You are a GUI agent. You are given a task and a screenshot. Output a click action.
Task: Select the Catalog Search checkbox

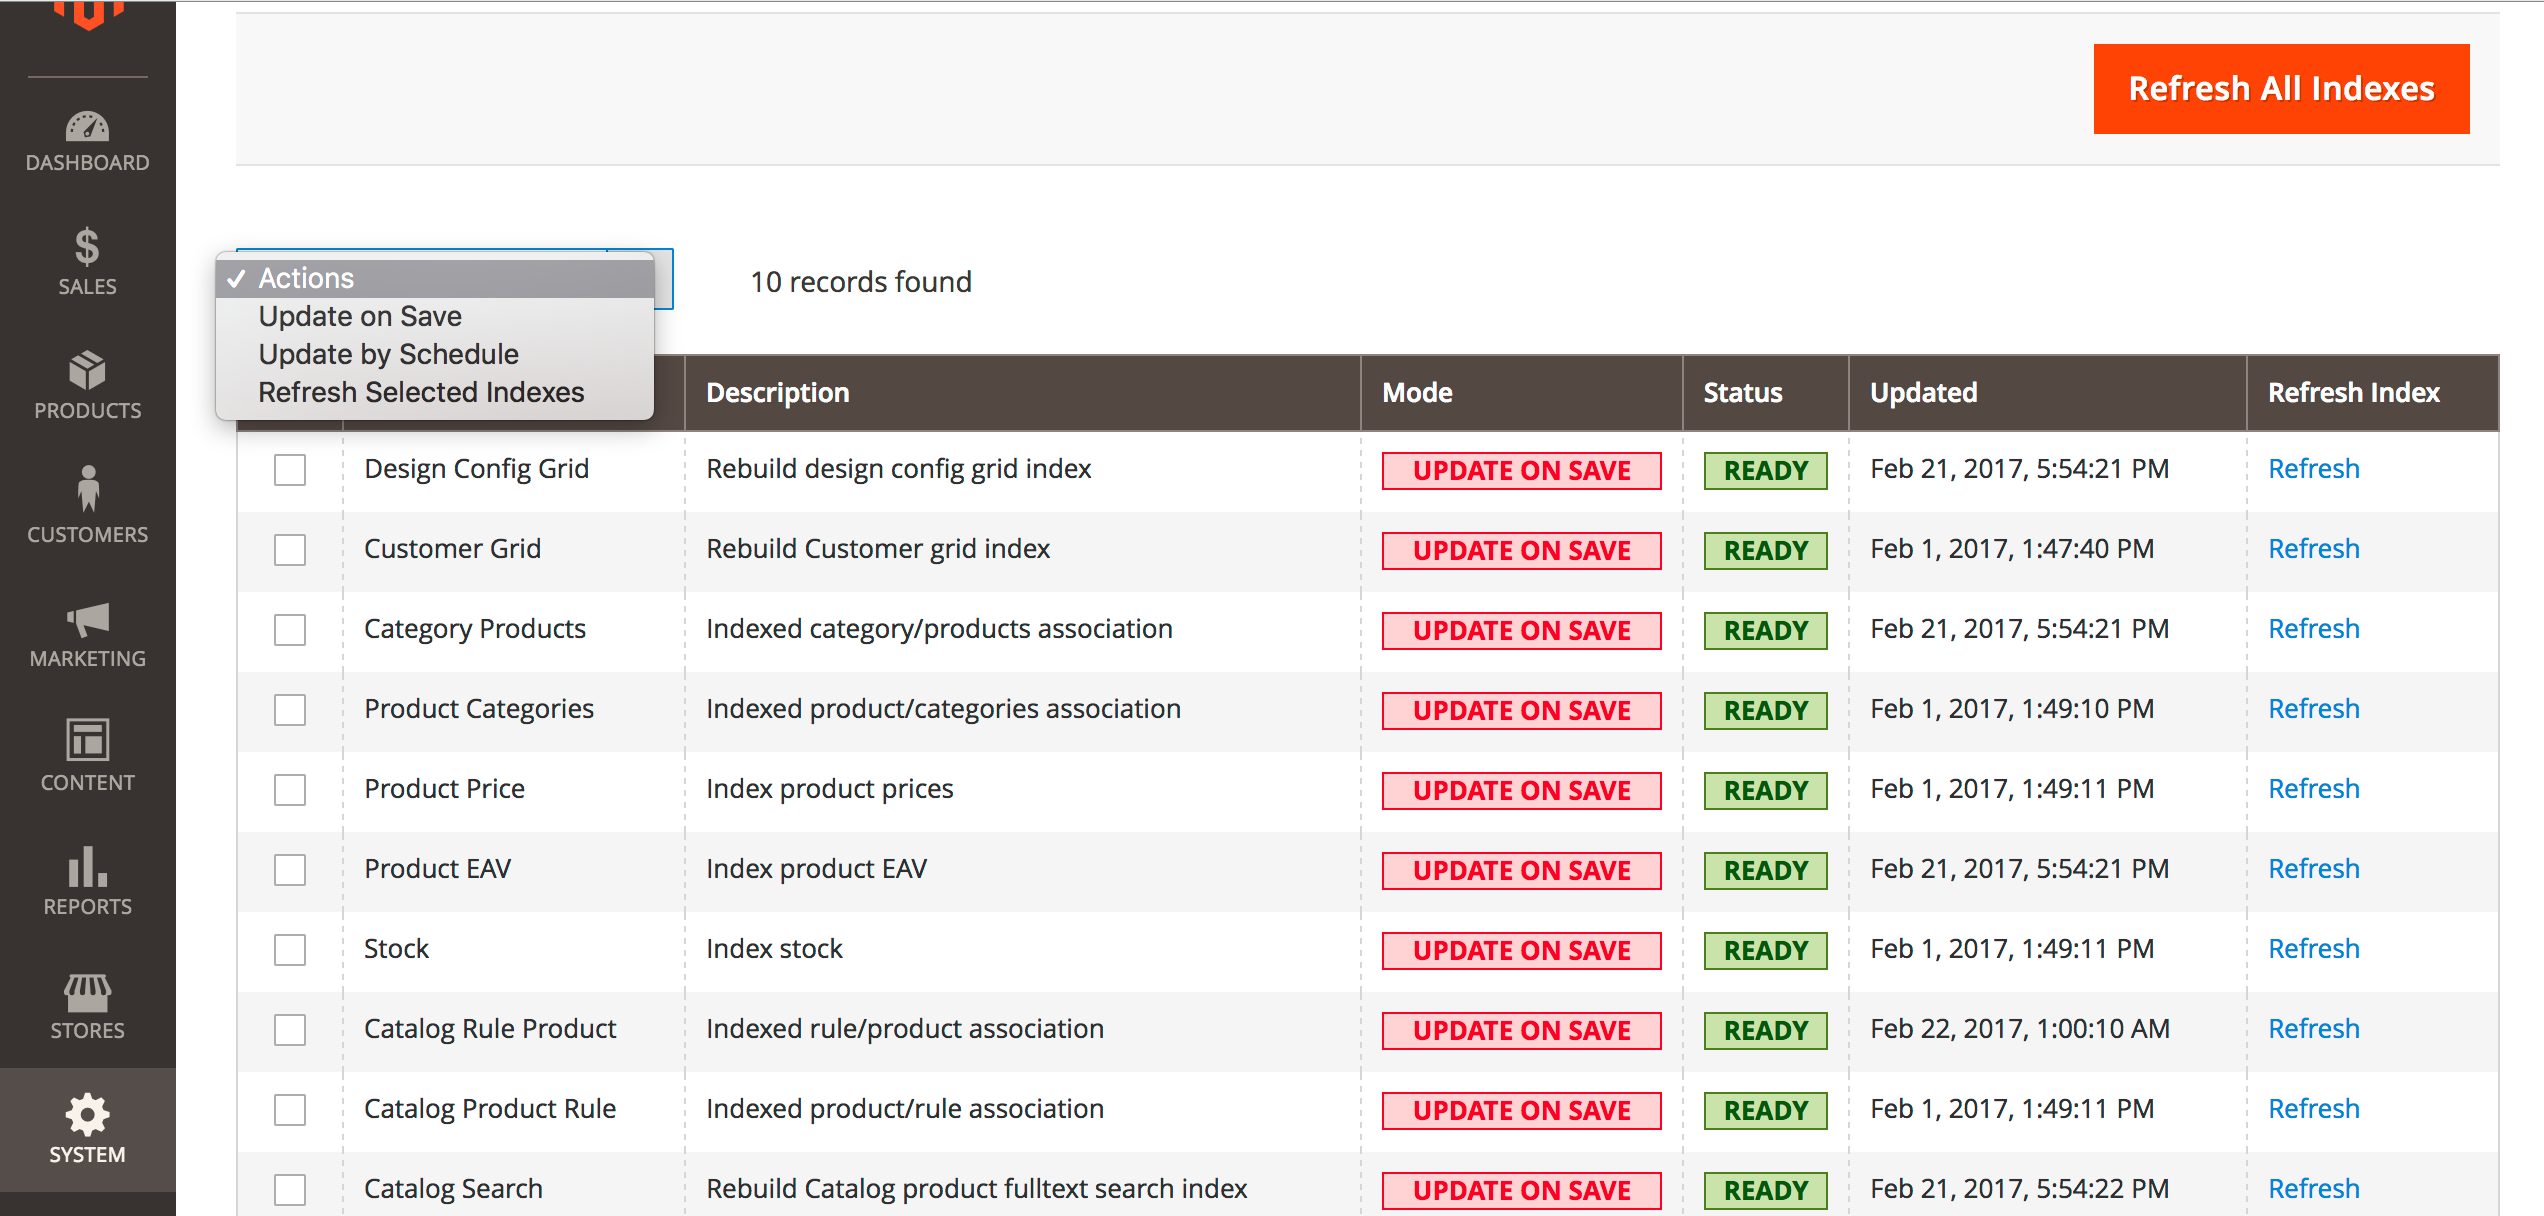click(290, 1189)
